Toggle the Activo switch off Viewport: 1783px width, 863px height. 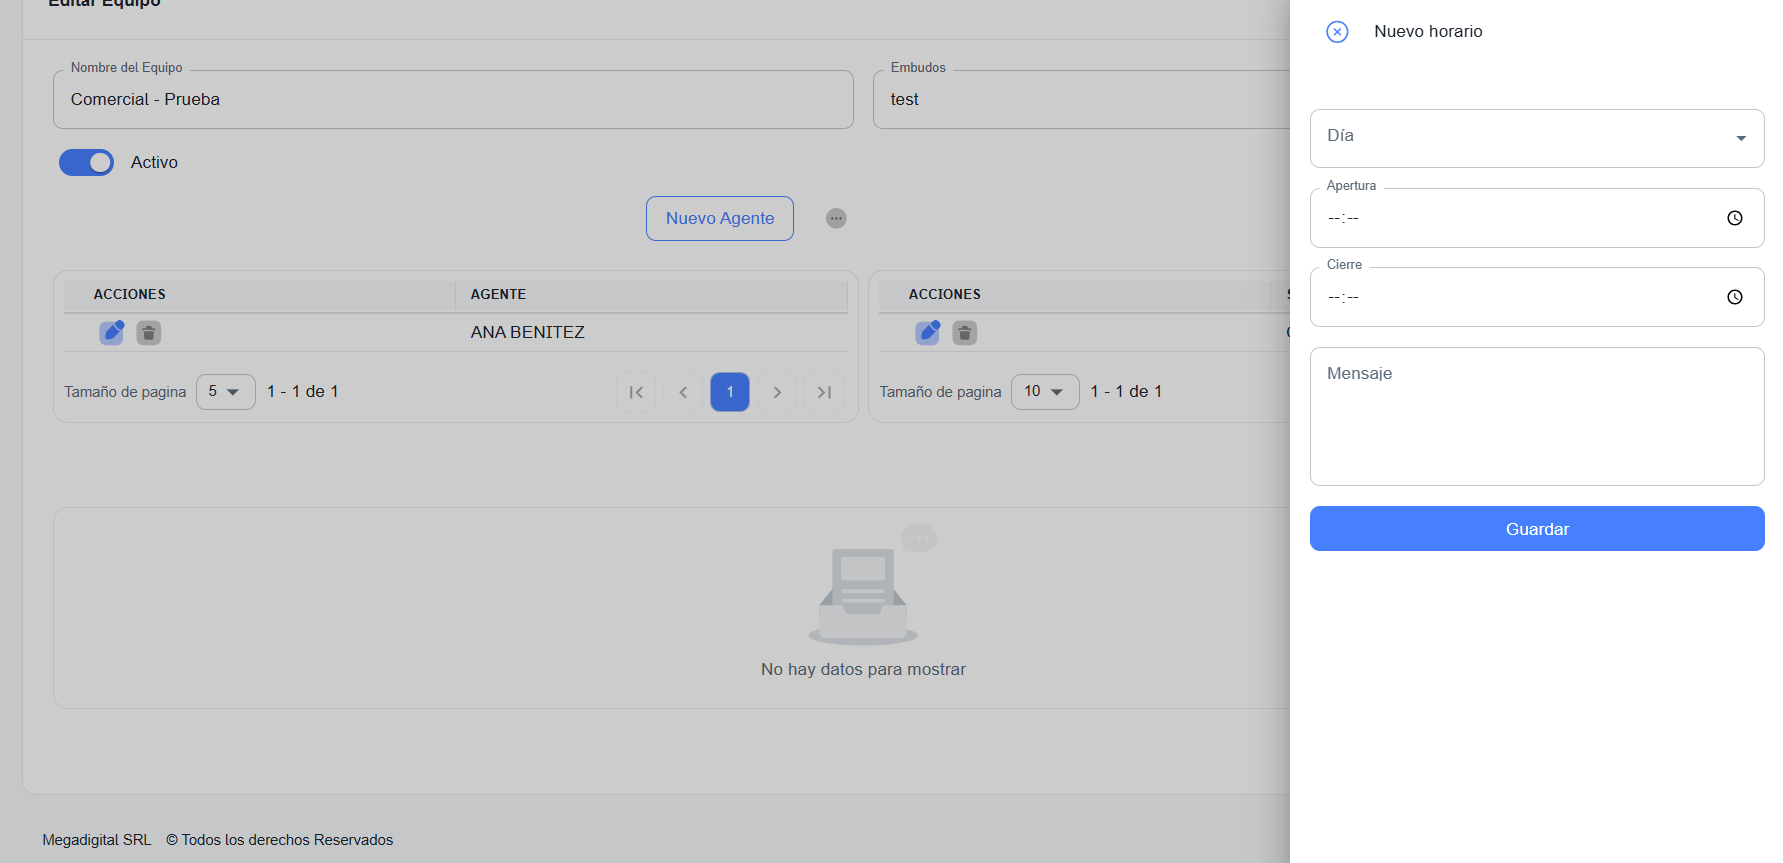click(87, 162)
